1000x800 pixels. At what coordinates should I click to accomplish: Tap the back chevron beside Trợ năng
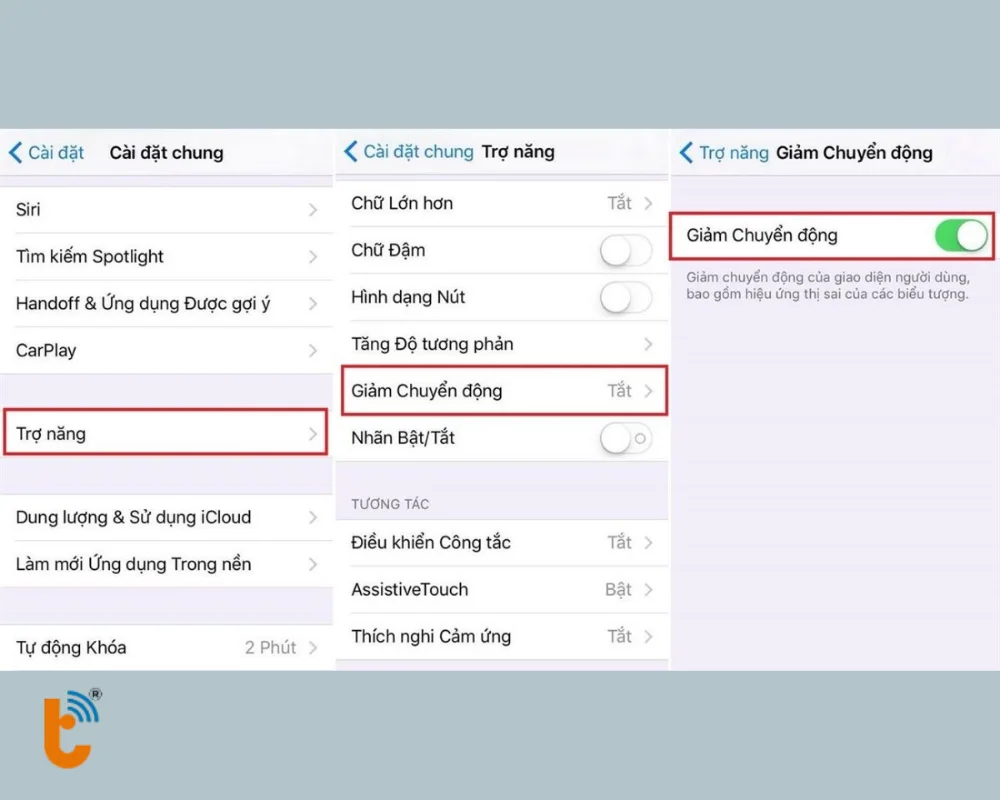pos(686,153)
